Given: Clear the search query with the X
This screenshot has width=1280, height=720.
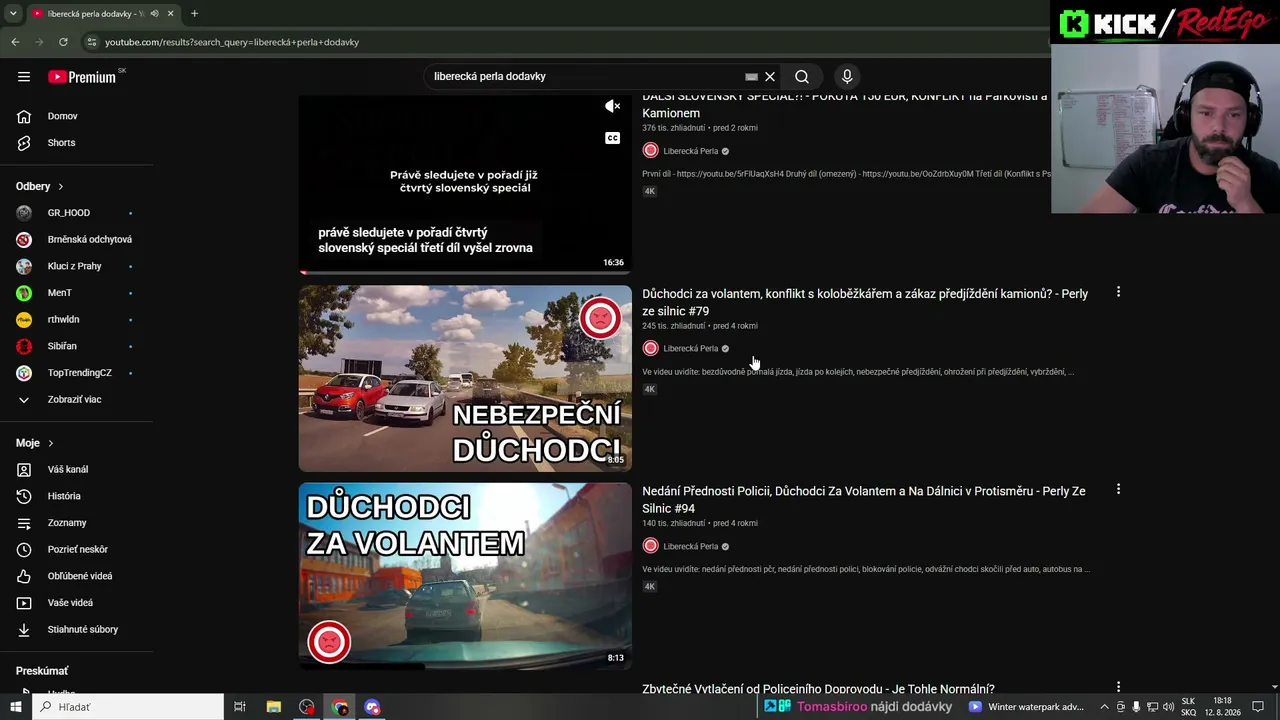Looking at the screenshot, I should (x=770, y=77).
